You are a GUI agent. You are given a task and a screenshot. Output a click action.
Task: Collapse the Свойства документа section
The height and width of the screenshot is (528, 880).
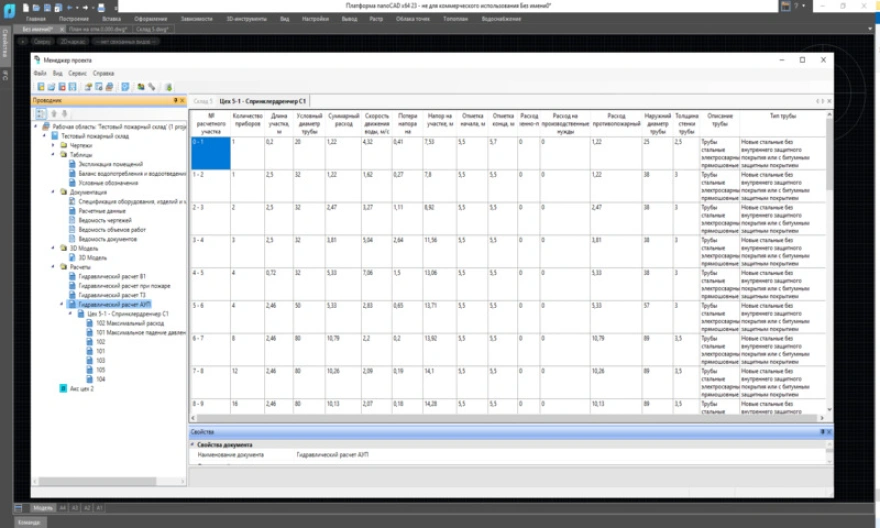point(192,445)
